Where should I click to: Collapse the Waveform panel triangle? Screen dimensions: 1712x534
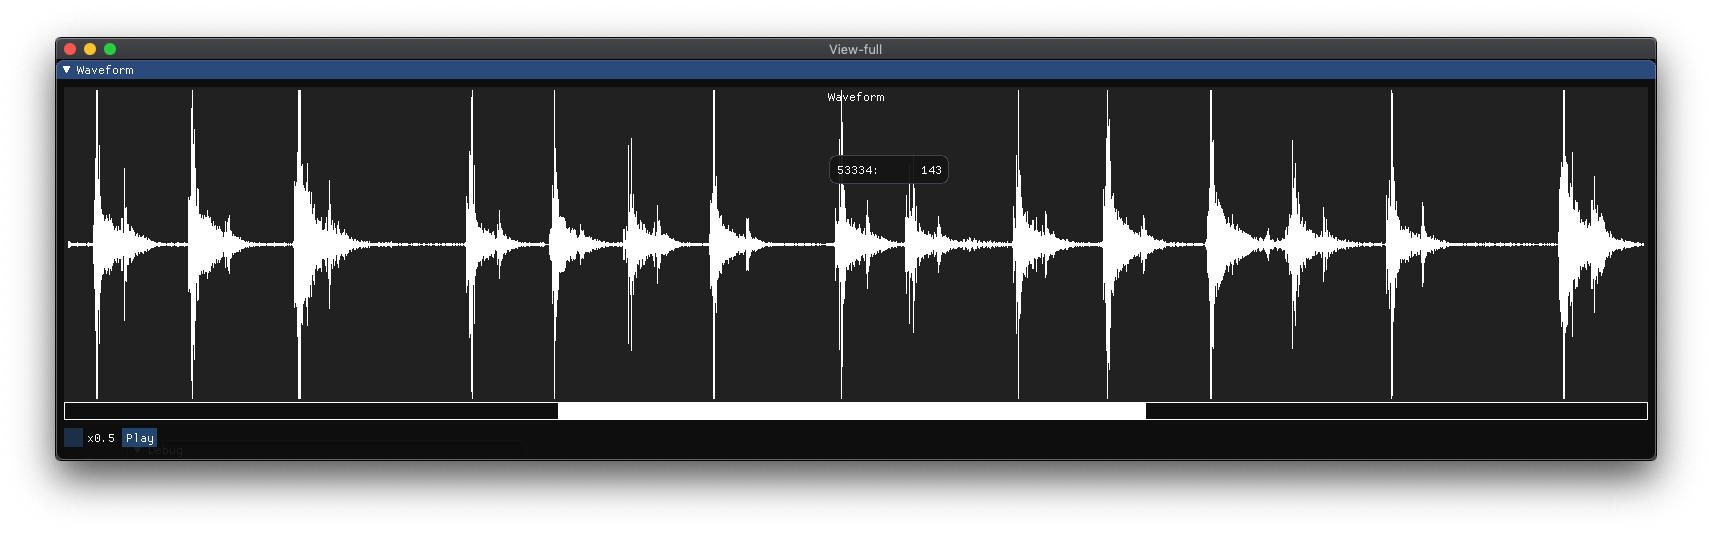click(67, 70)
